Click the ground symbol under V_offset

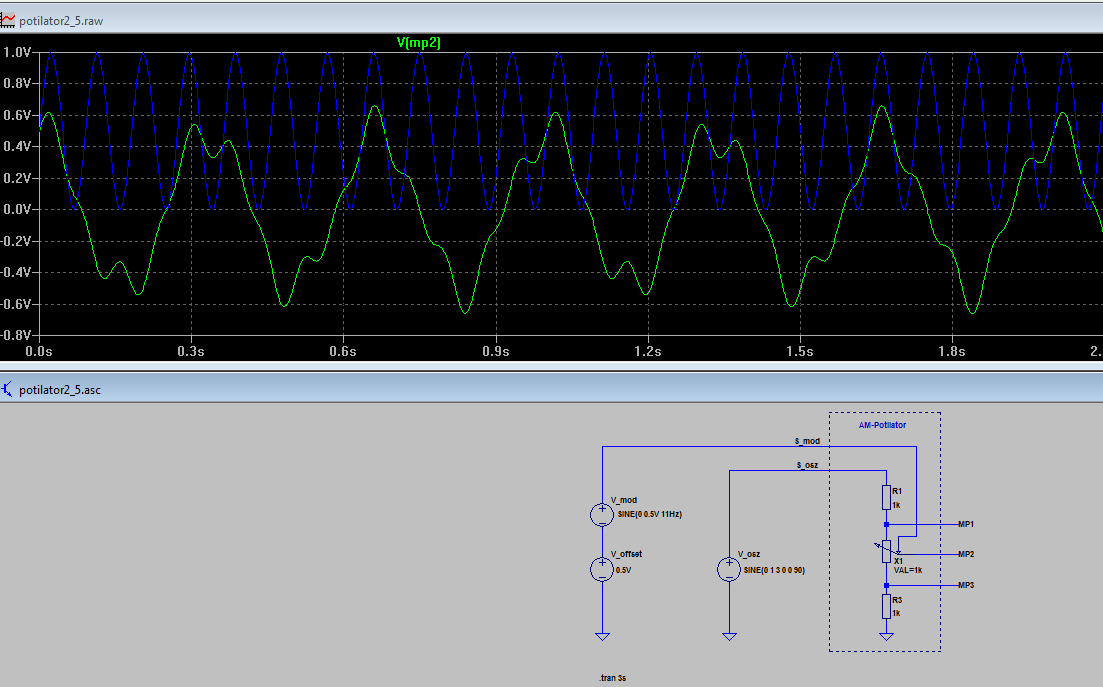click(602, 636)
